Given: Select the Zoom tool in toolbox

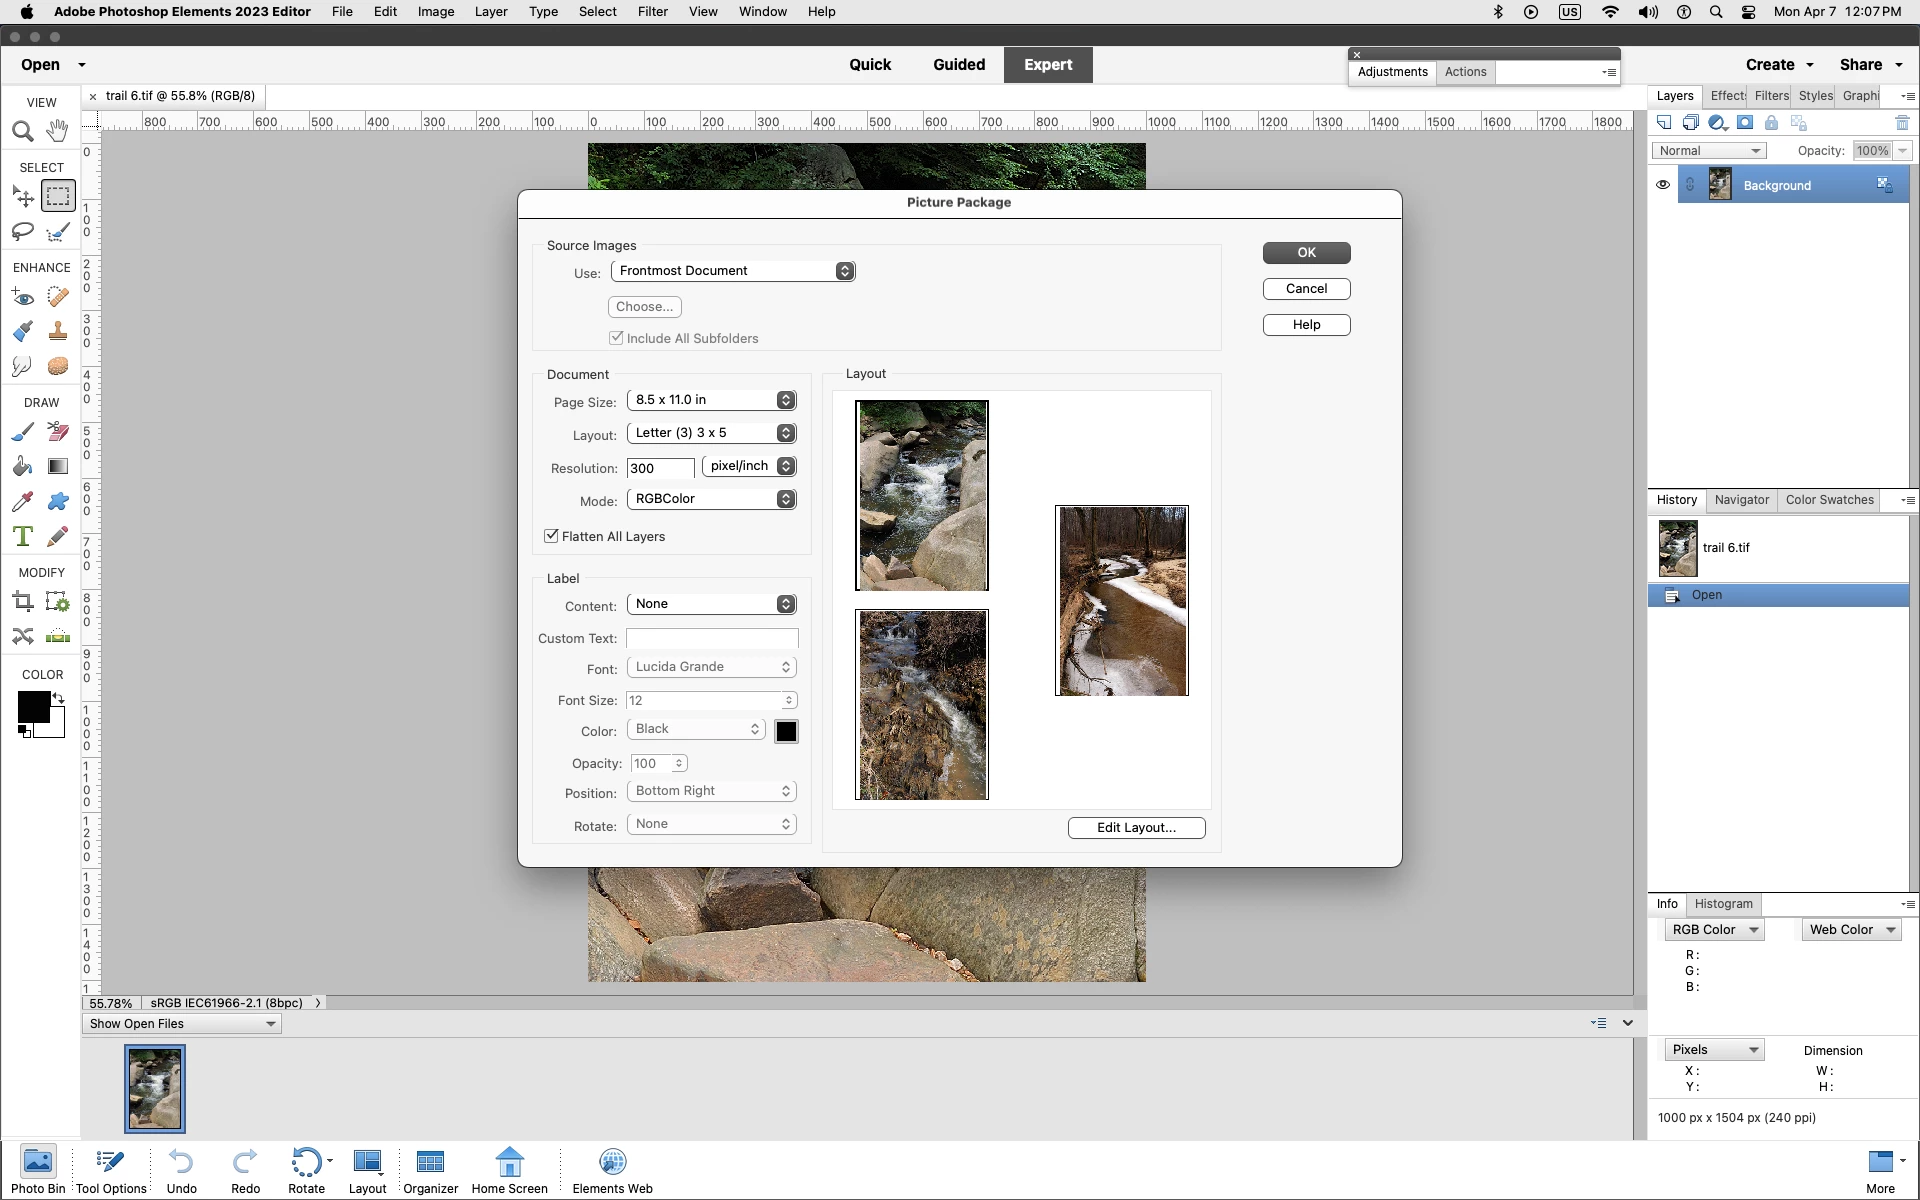Looking at the screenshot, I should 23,132.
